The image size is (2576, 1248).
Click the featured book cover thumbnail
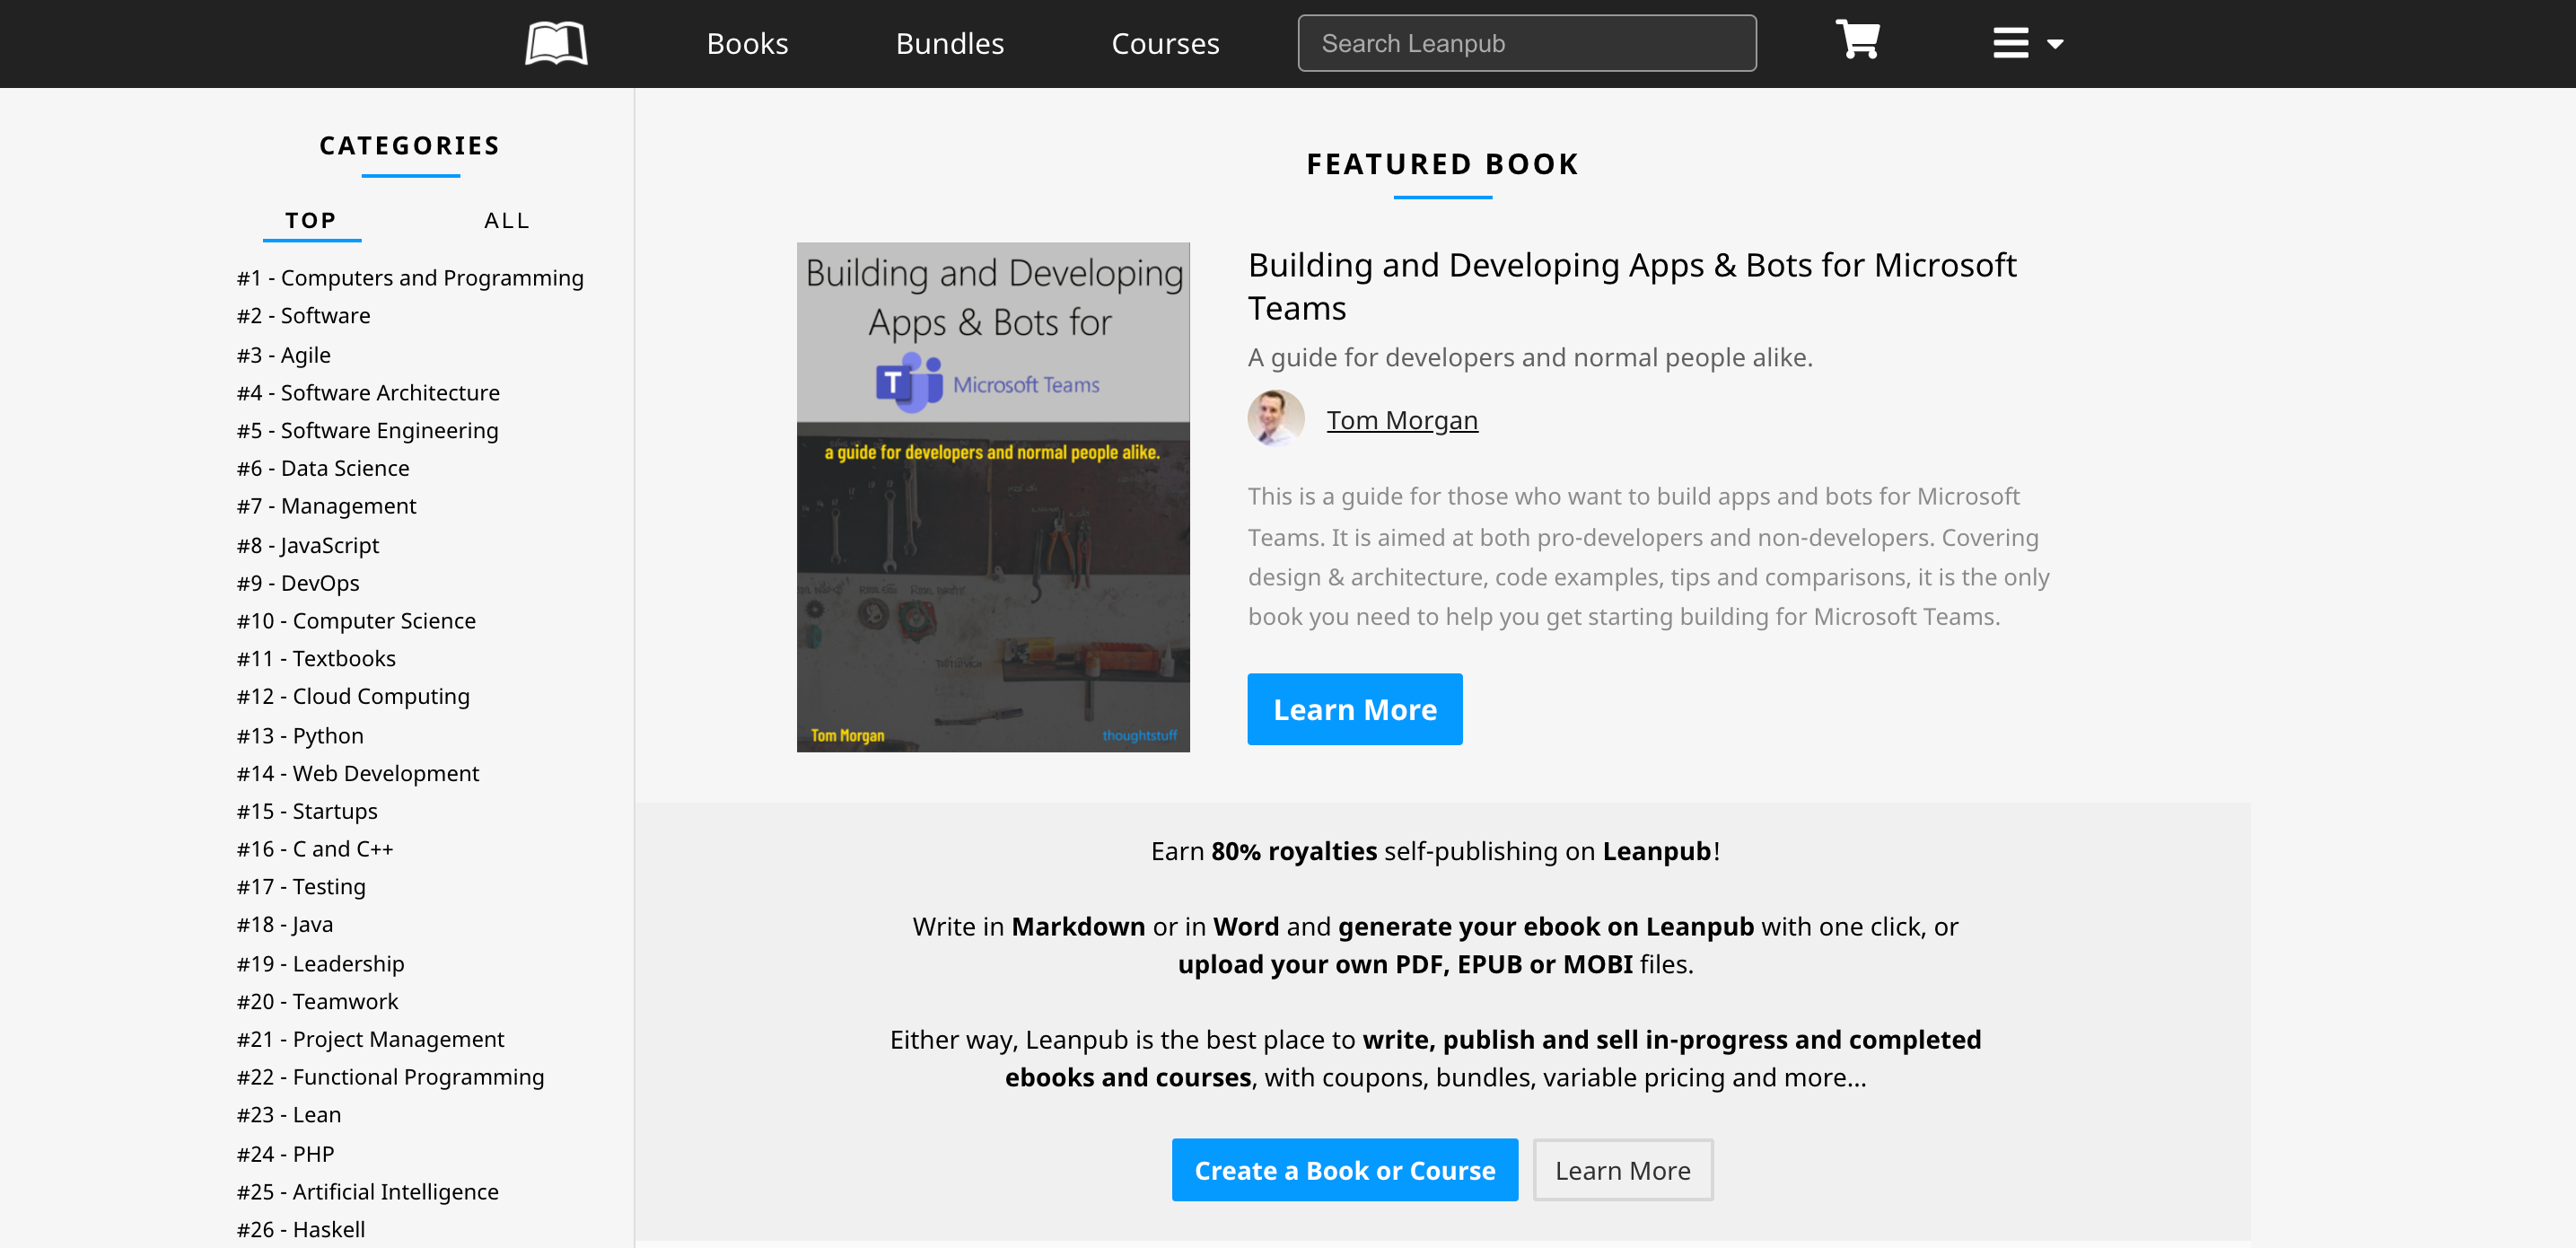coord(992,497)
